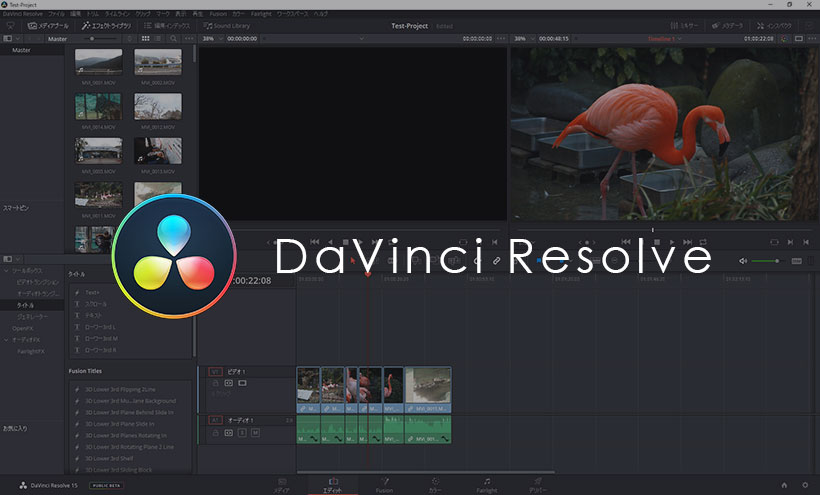The height and width of the screenshot is (495, 820).
Task: Open the Sound Library panel
Action: coord(226,26)
